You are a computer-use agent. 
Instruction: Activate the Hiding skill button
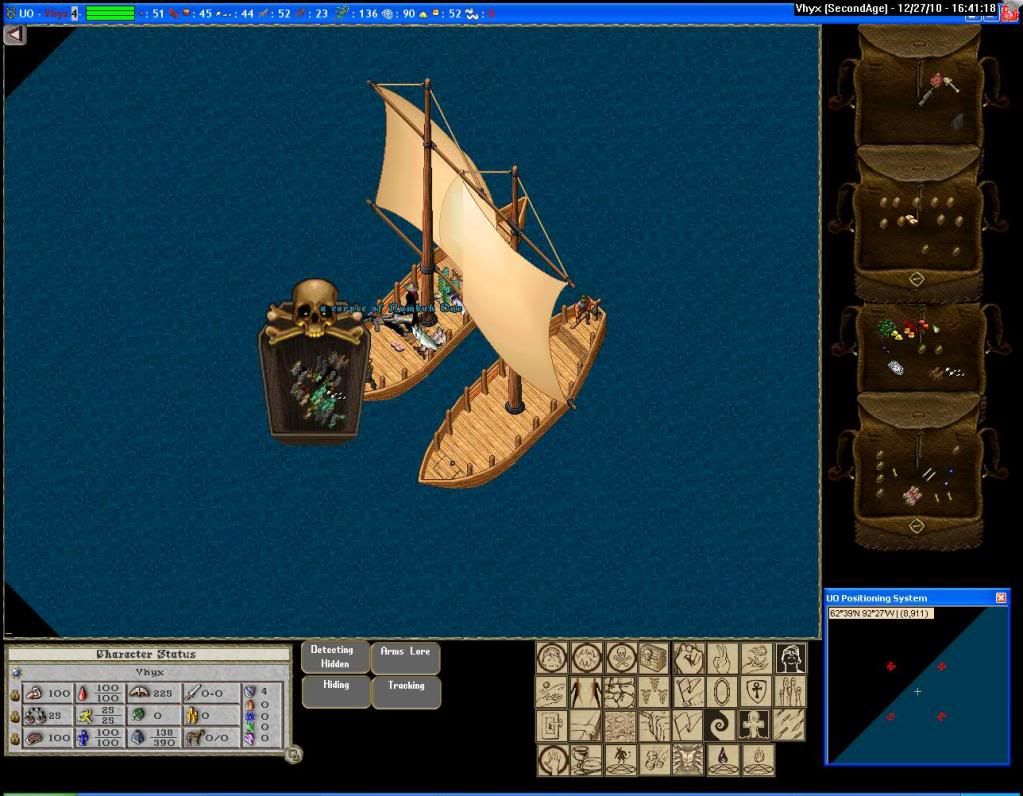[x=336, y=692]
